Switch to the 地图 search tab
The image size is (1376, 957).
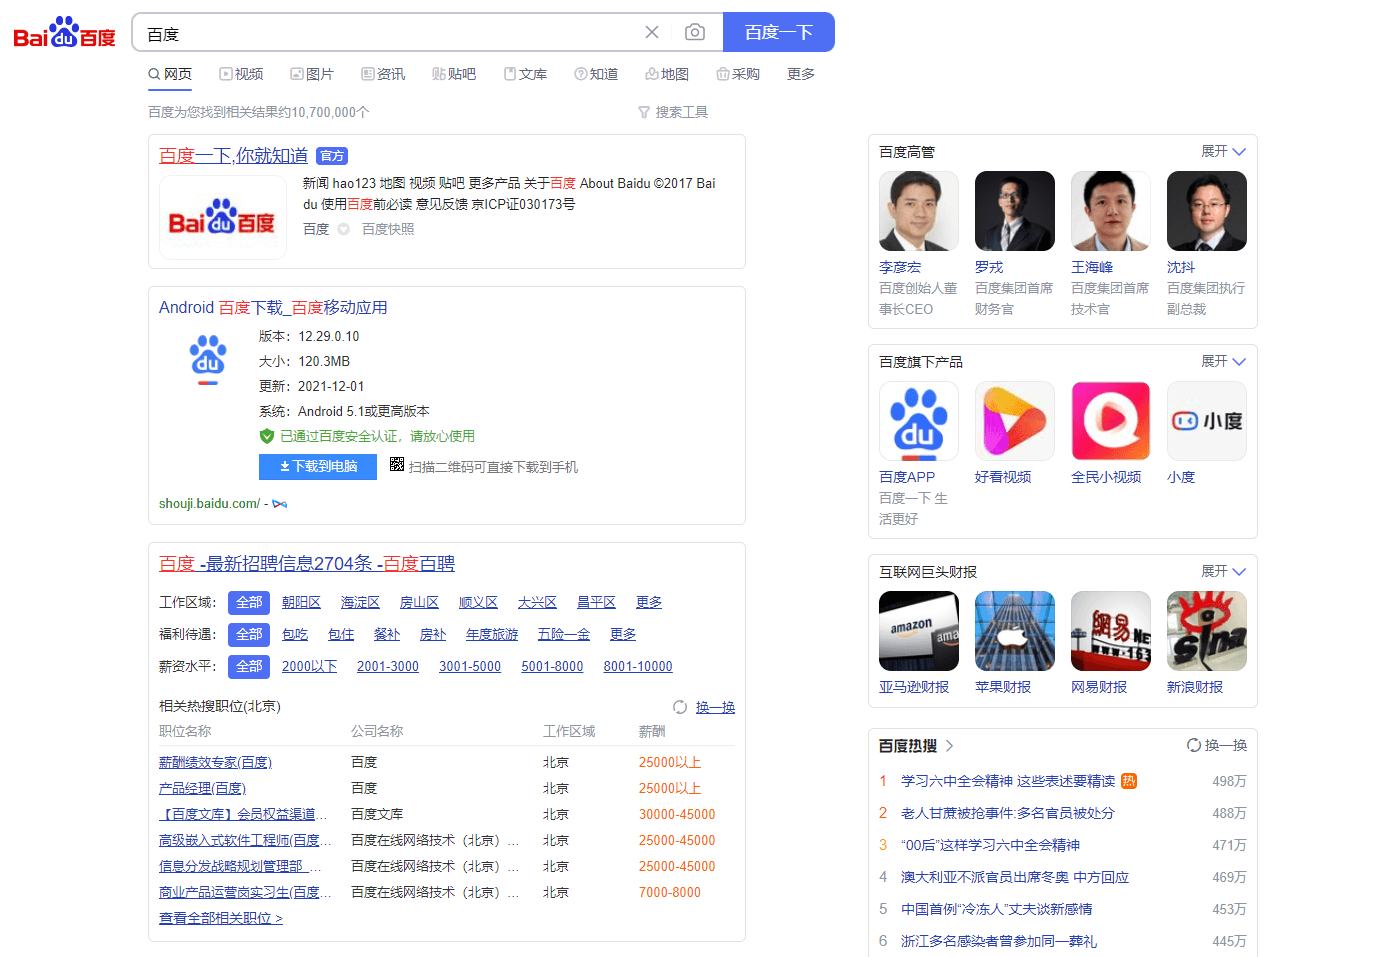click(667, 74)
